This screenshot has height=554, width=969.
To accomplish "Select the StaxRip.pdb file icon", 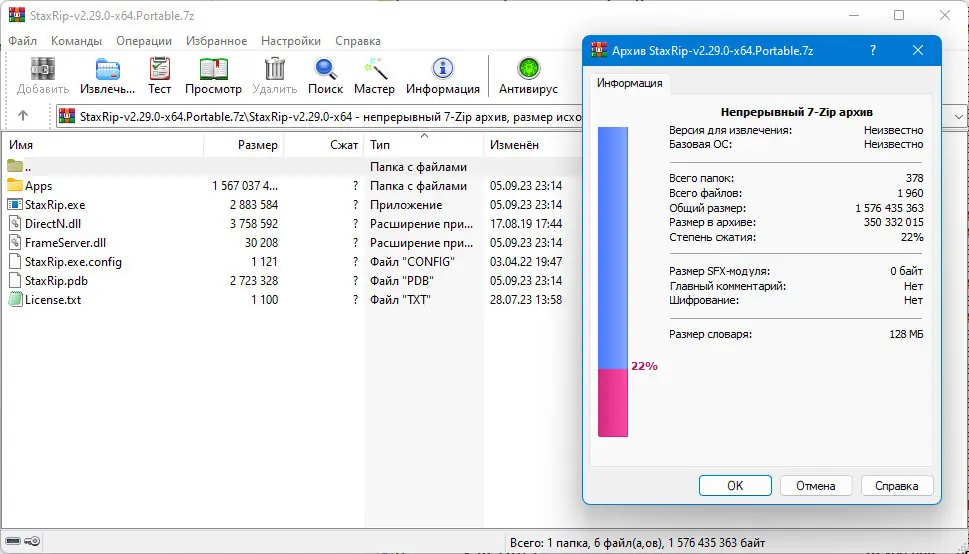I will (15, 281).
